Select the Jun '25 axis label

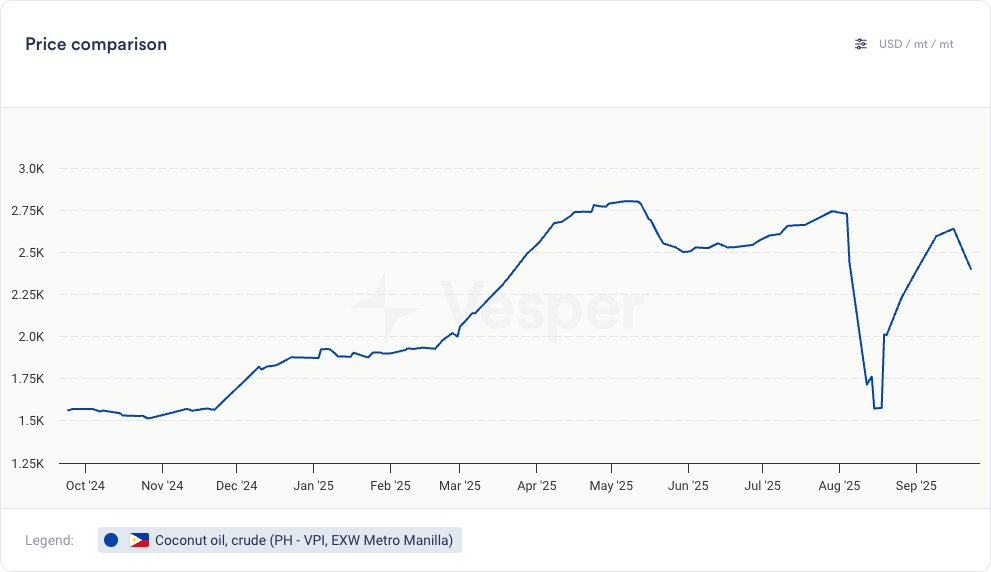(688, 486)
